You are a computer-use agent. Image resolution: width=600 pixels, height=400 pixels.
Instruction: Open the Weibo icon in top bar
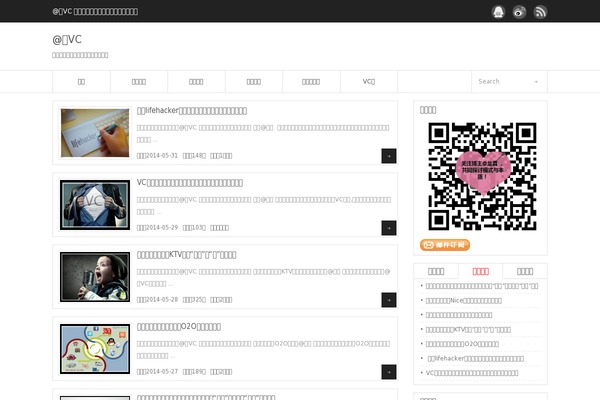coord(519,12)
